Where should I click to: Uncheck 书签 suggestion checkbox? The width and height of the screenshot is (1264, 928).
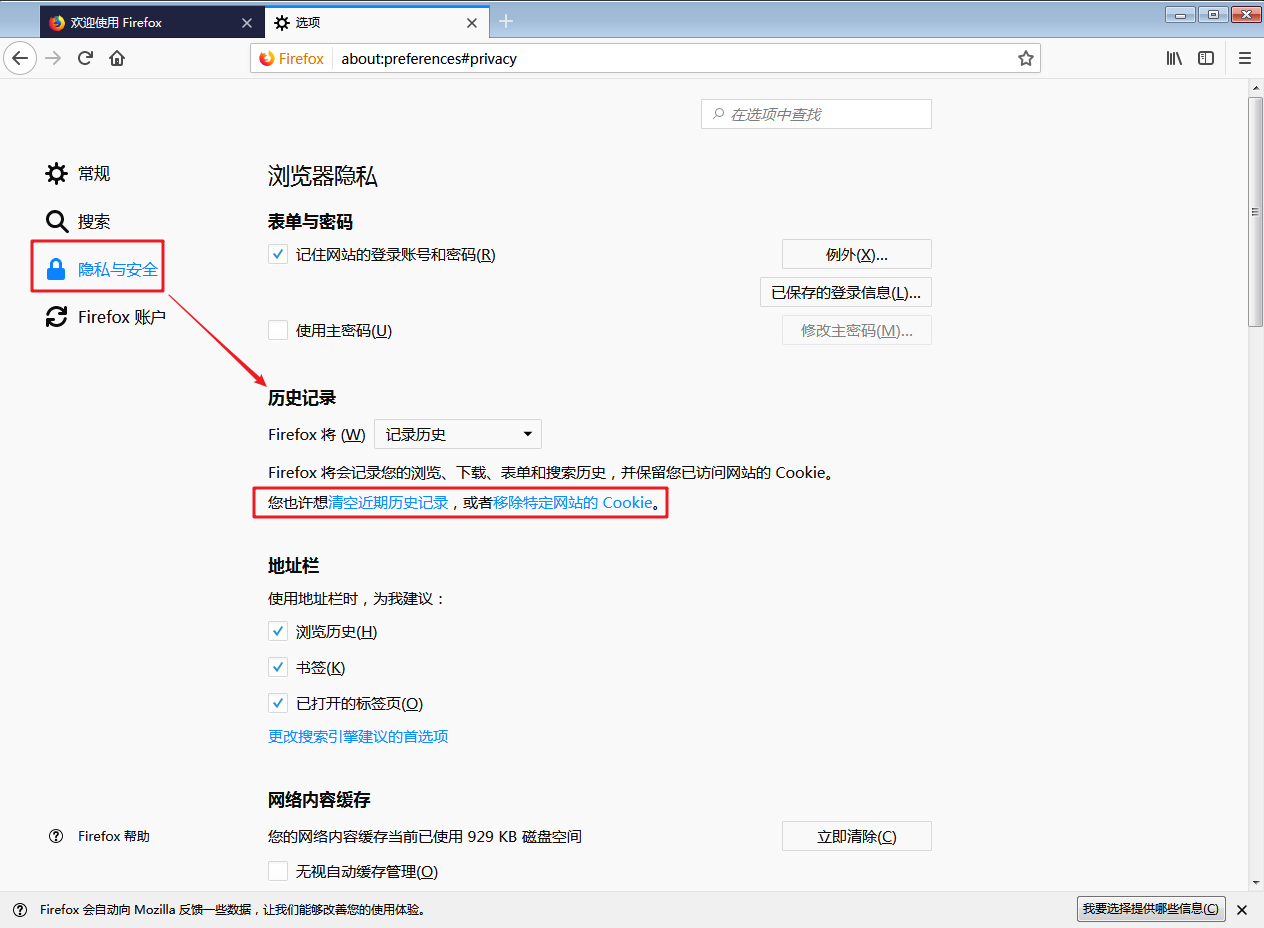(x=278, y=667)
